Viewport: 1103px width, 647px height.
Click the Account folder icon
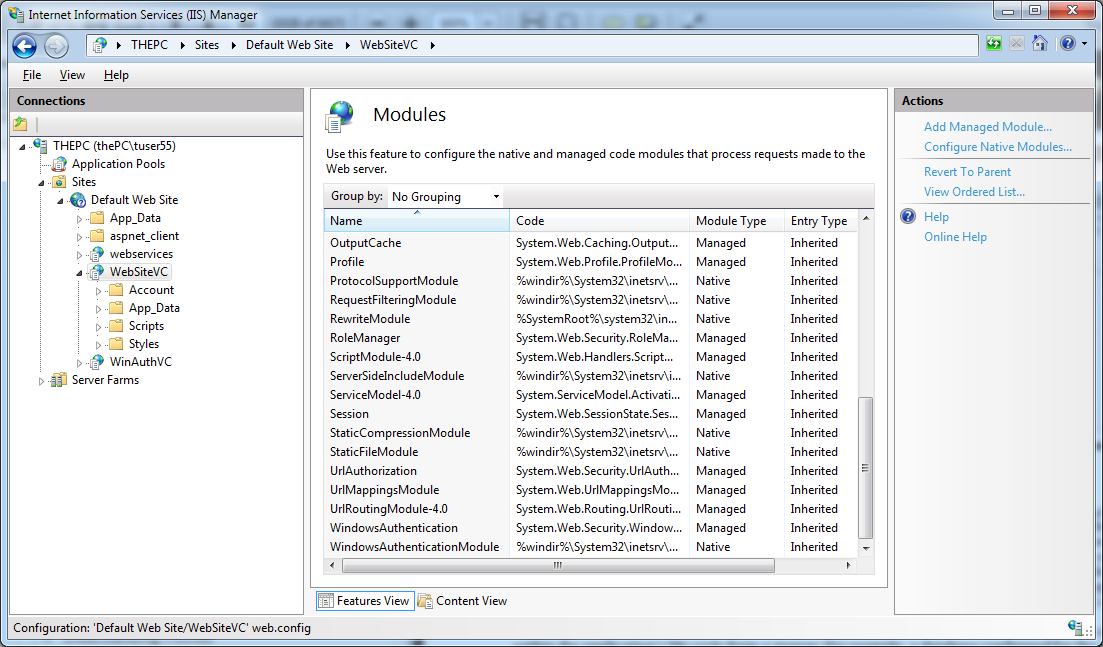(x=116, y=290)
